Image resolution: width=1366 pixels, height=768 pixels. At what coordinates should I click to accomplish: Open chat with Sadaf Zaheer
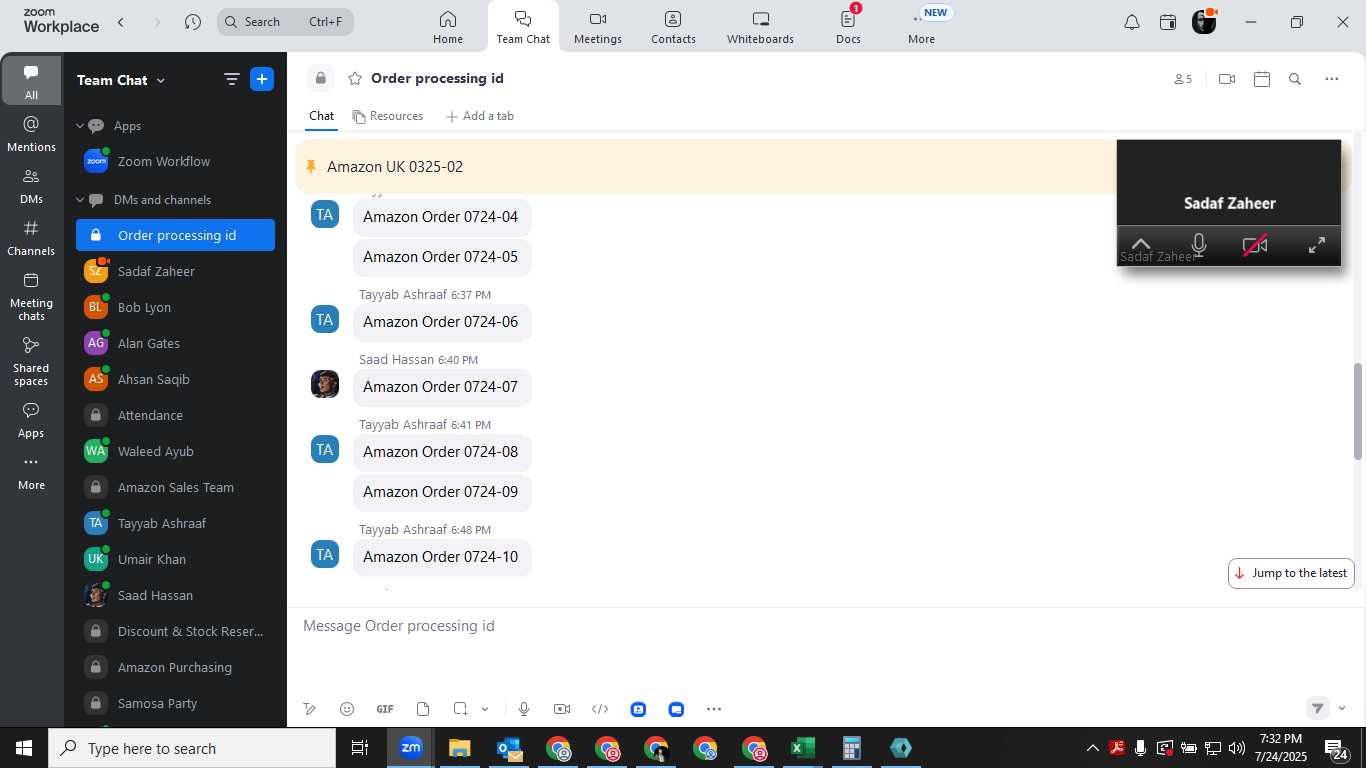pyautogui.click(x=175, y=271)
